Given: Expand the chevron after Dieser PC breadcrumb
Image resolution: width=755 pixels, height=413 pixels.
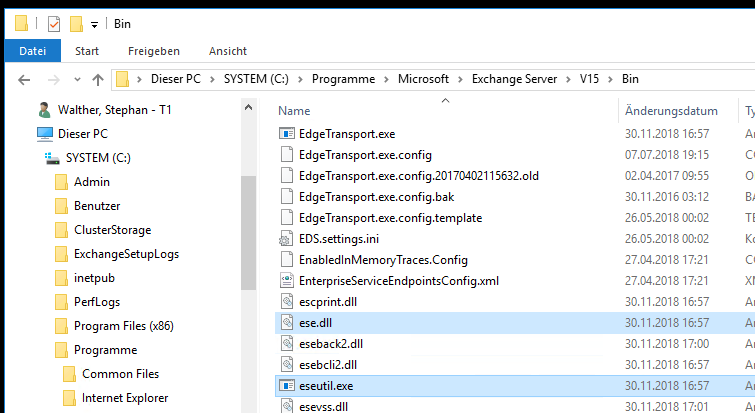Looking at the screenshot, I should (212, 79).
